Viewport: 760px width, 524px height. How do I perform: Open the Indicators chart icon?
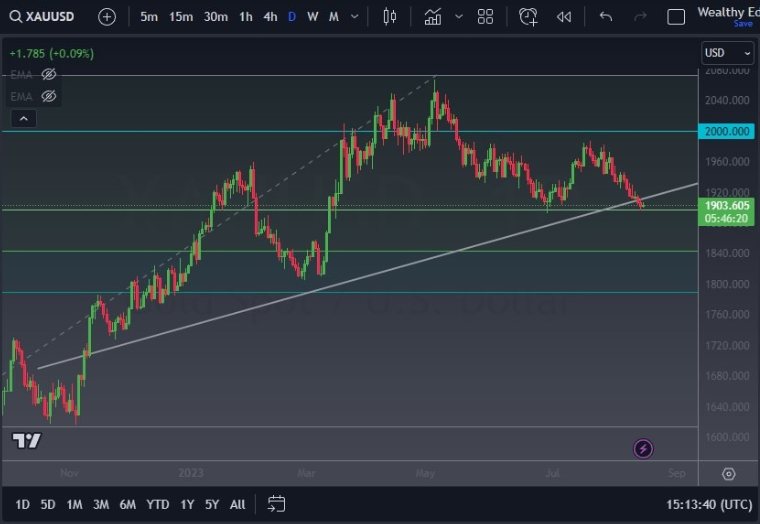pos(433,17)
